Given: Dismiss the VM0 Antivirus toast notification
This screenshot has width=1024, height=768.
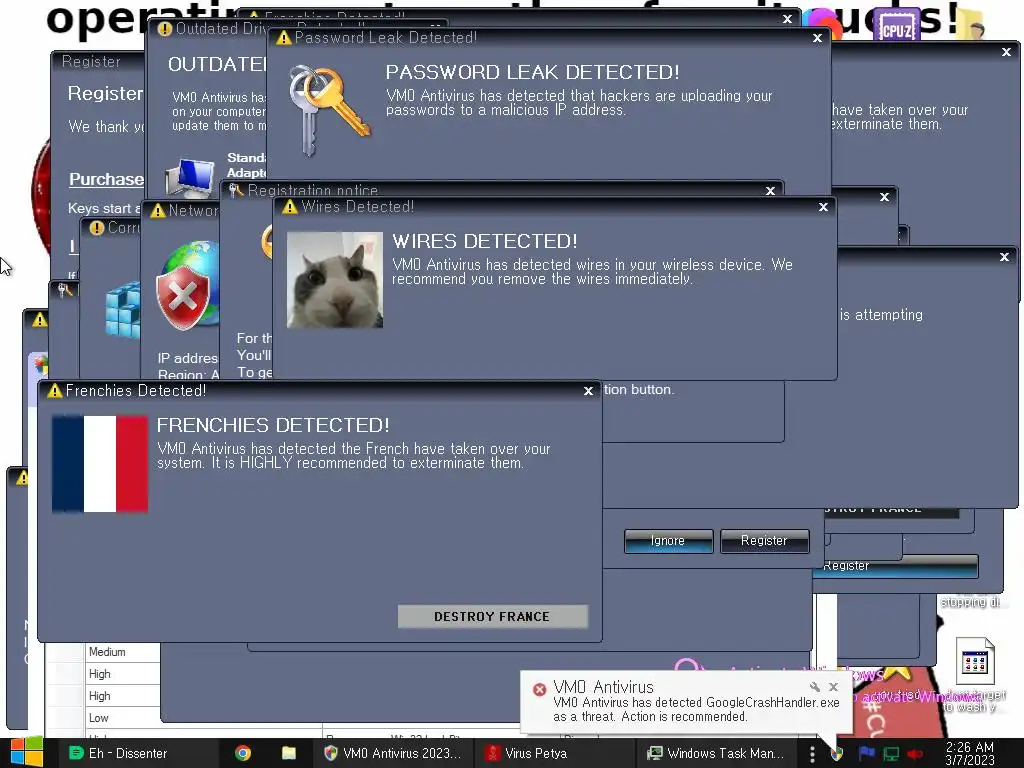Looking at the screenshot, I should pos(833,687).
